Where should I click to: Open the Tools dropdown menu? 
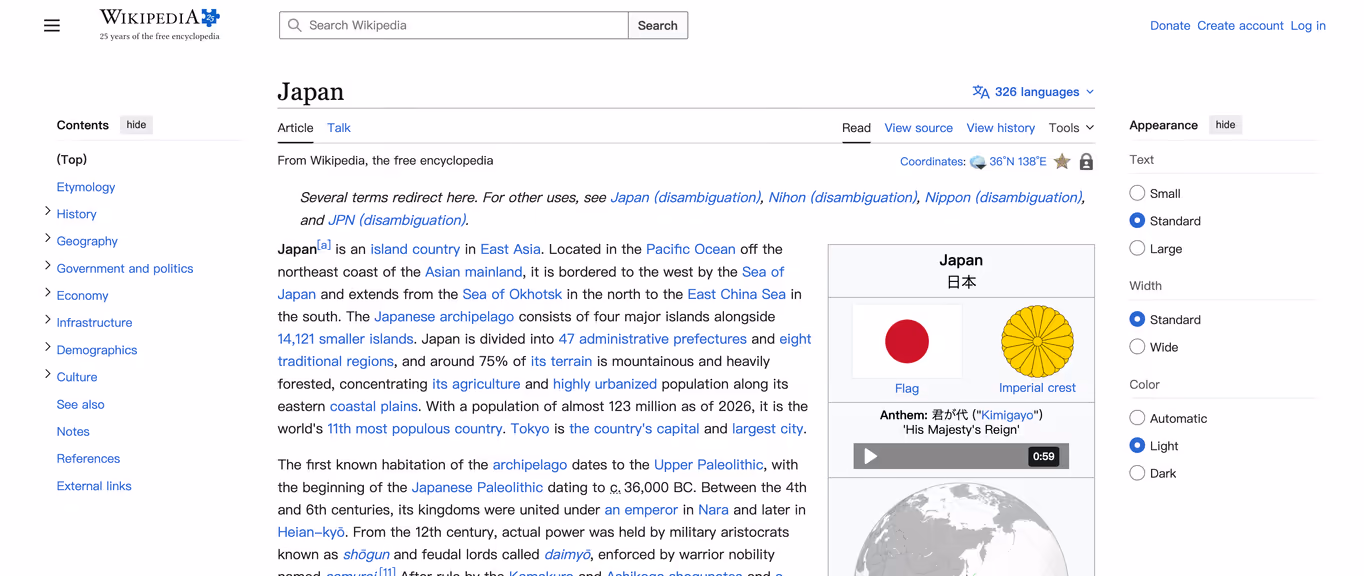1071,128
